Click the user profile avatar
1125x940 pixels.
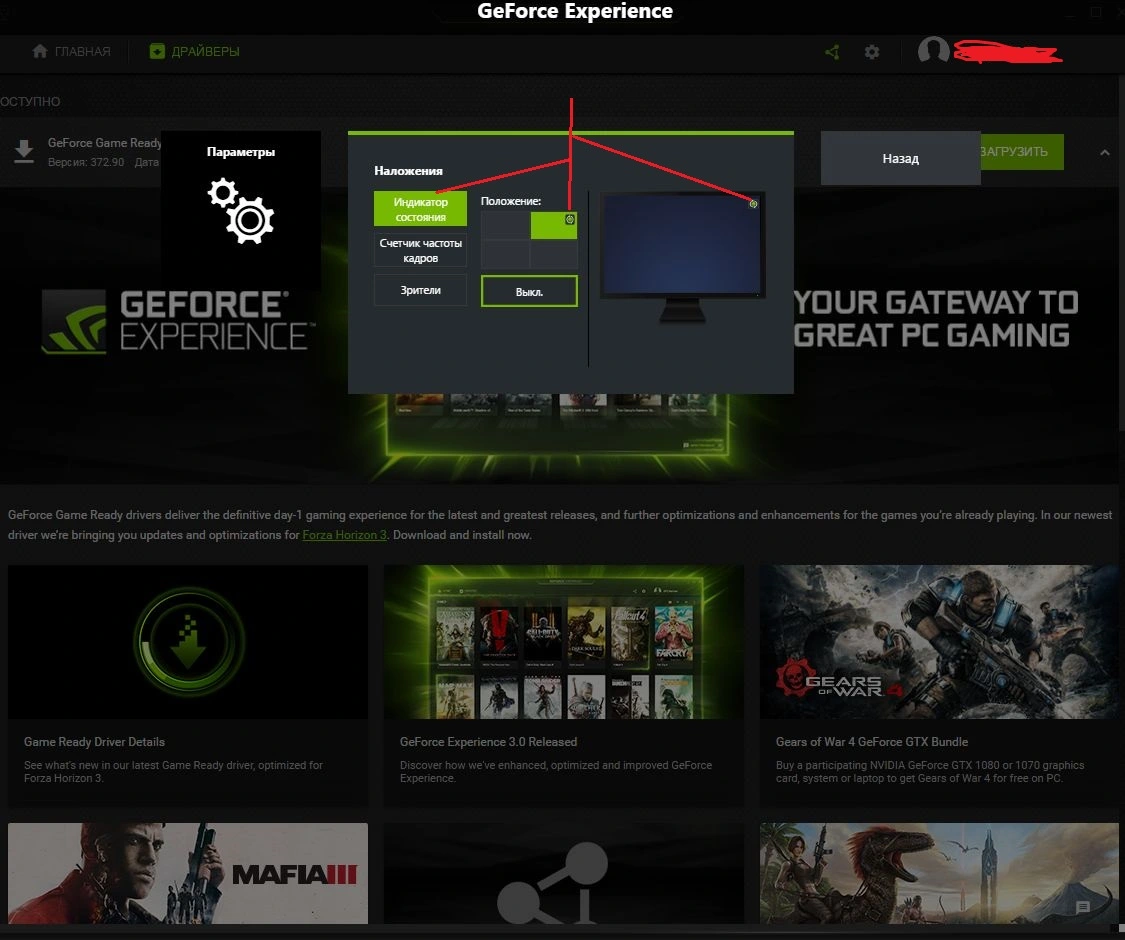[933, 50]
